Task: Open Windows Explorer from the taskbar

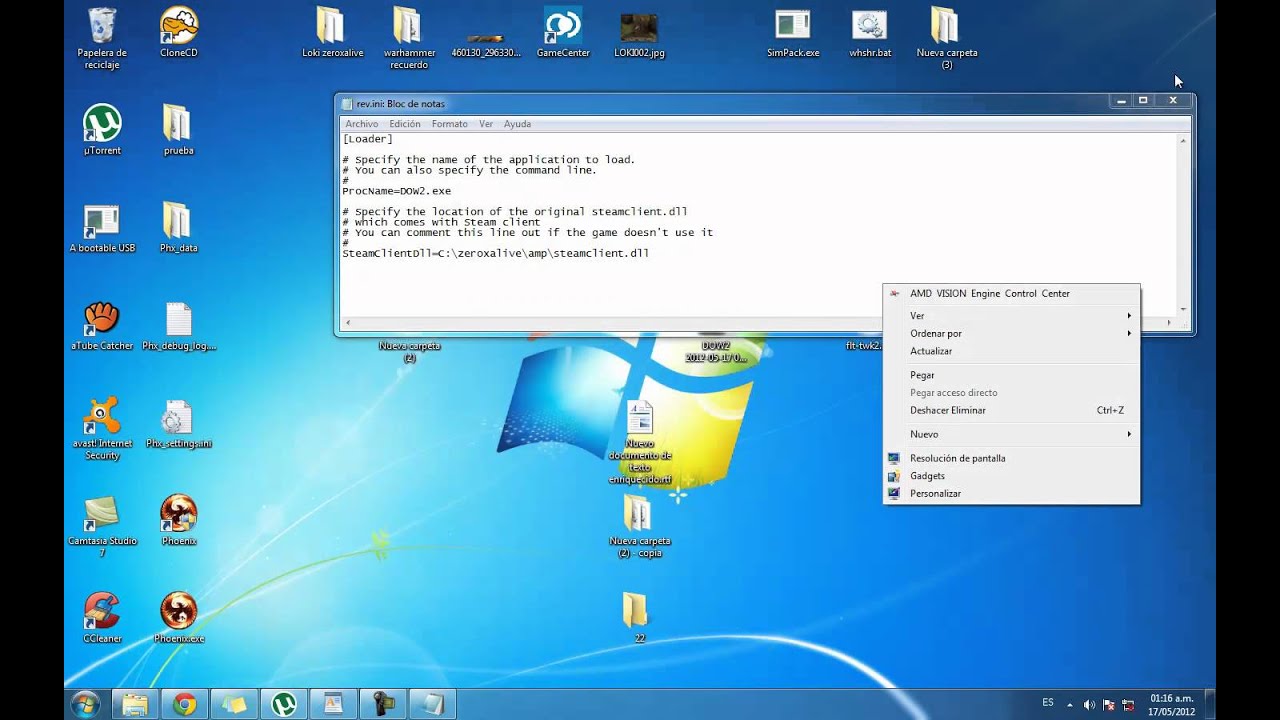Action: [135, 704]
